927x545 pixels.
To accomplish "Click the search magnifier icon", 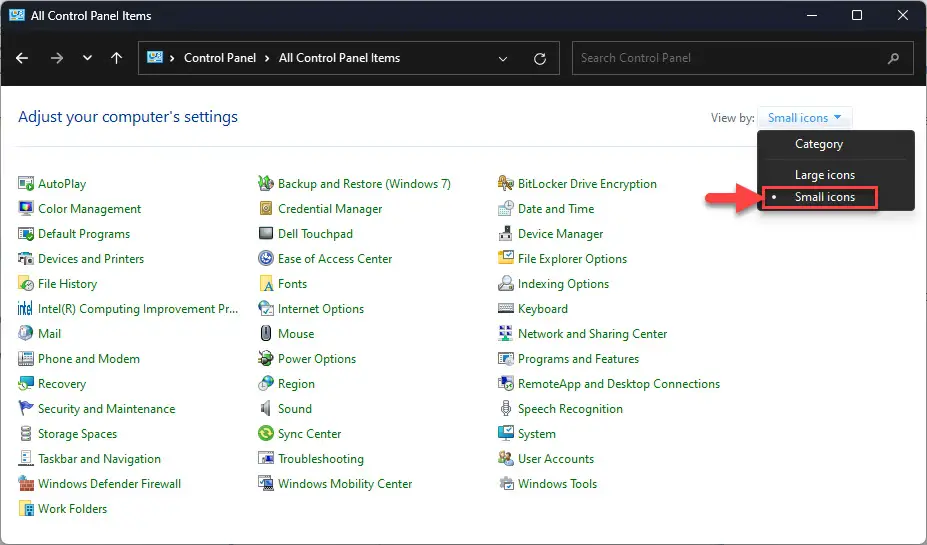I will 893,58.
